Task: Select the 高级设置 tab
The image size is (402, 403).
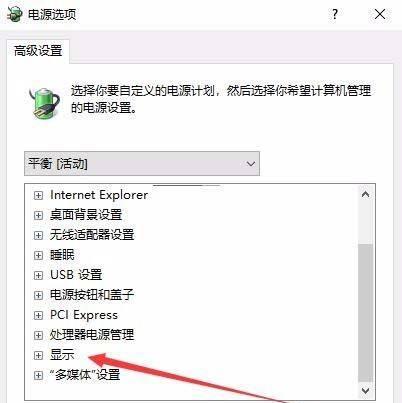Action: pyautogui.click(x=38, y=51)
